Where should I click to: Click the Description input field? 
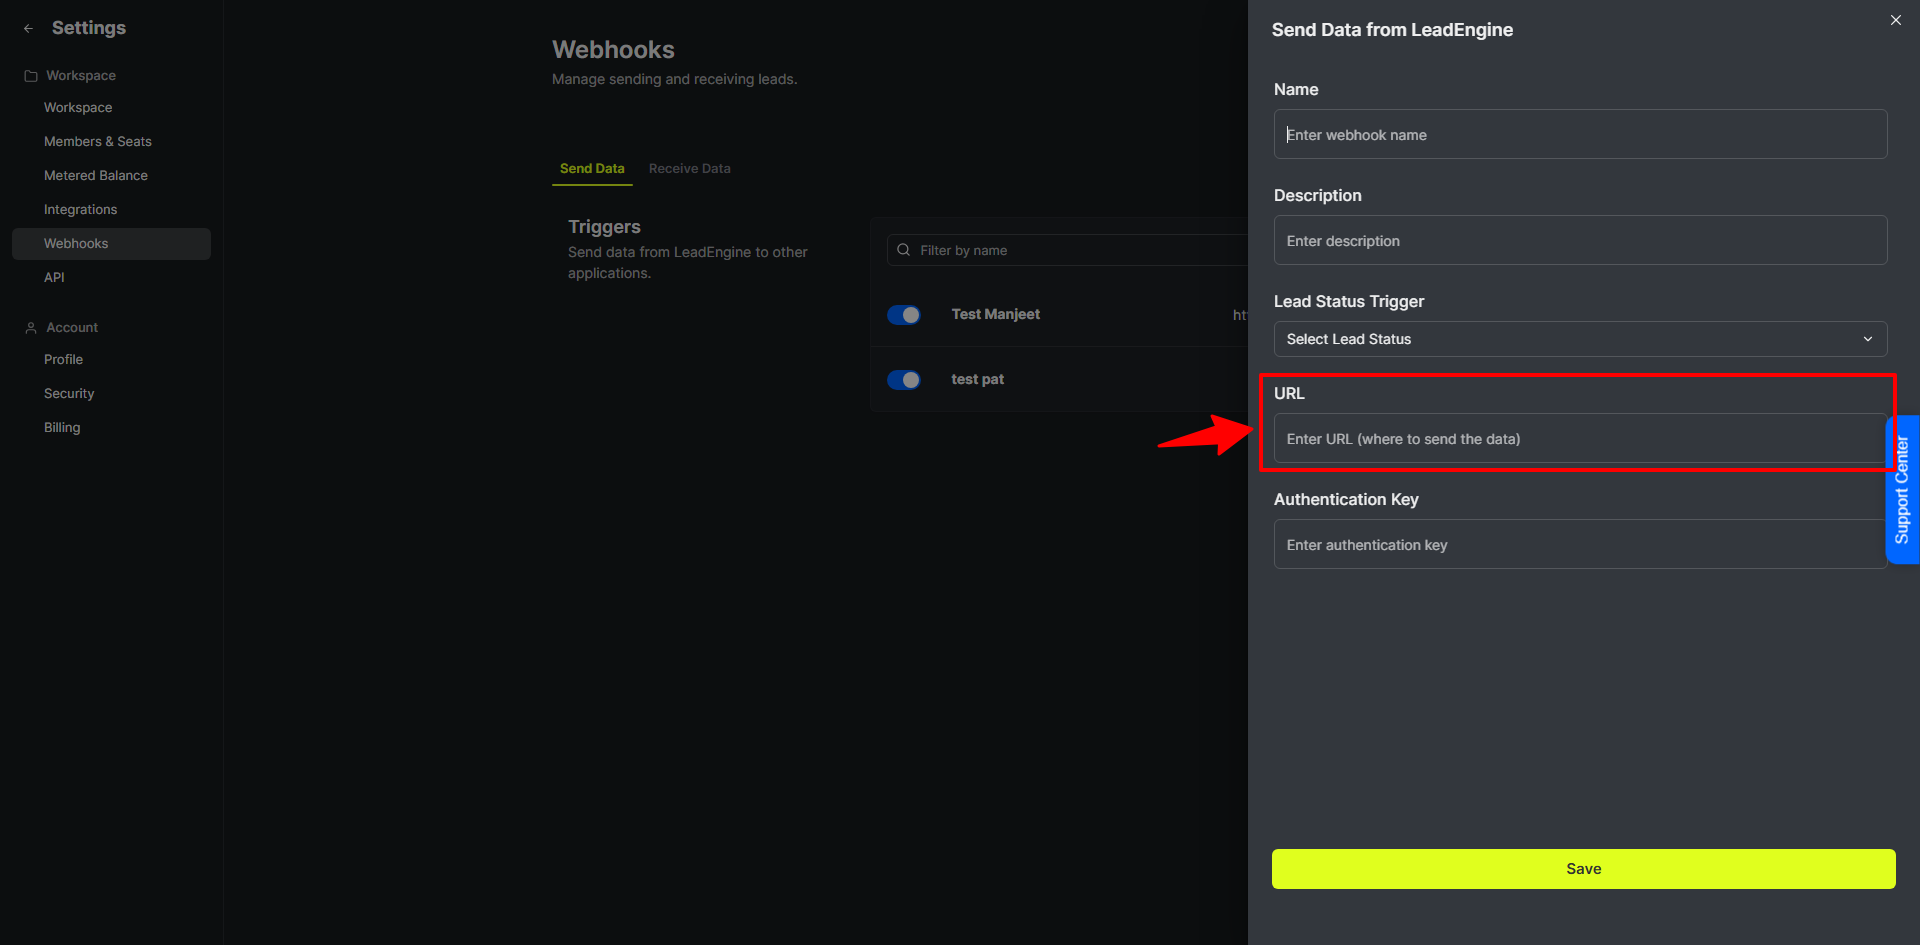[1580, 240]
